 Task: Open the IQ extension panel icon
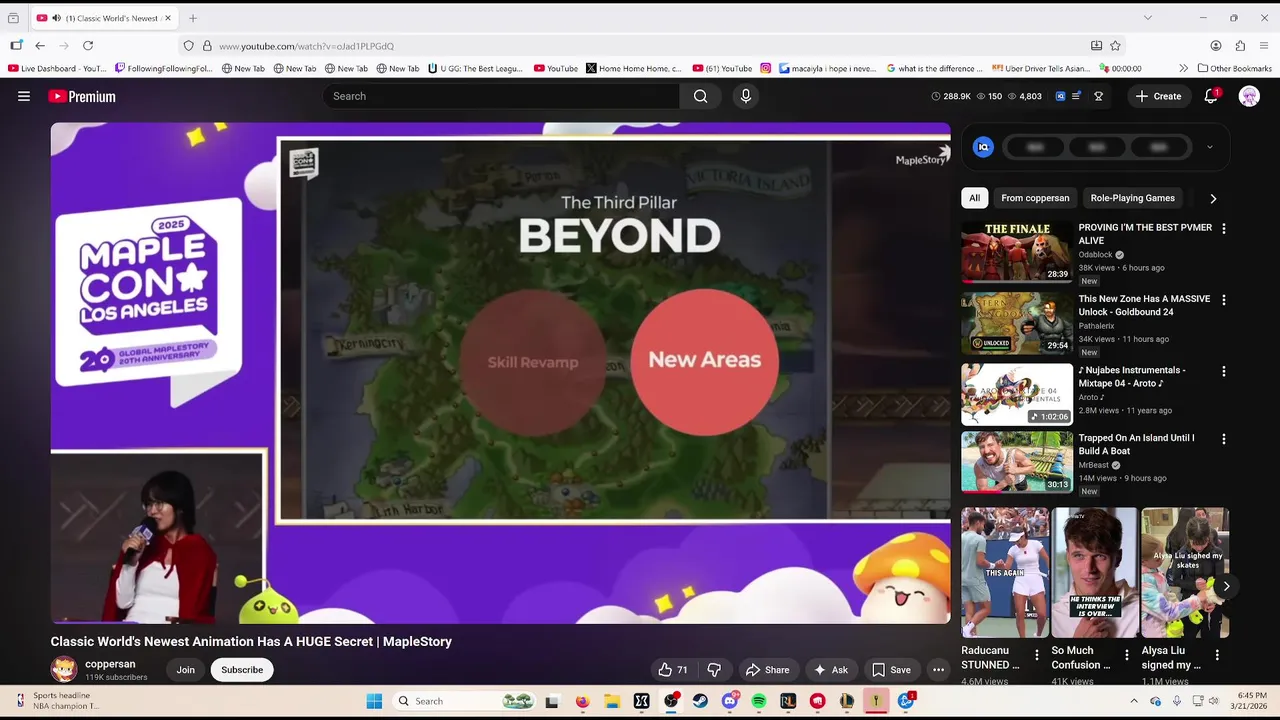click(983, 147)
